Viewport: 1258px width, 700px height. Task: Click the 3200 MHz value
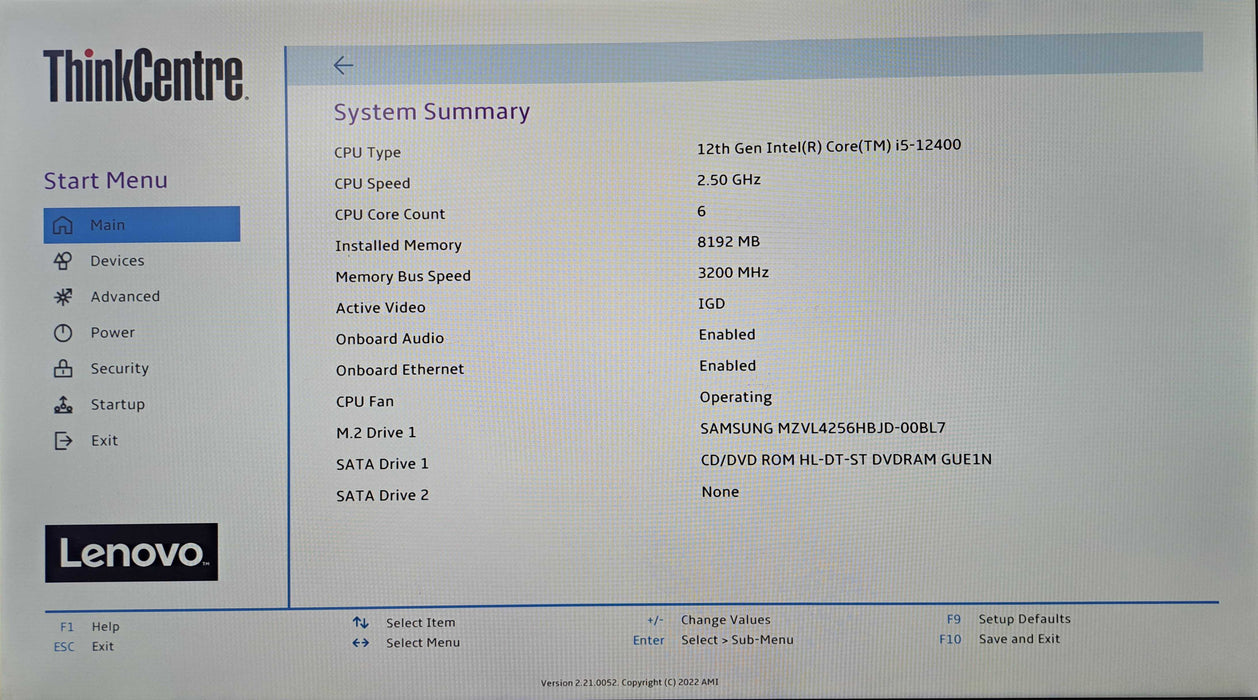point(733,273)
